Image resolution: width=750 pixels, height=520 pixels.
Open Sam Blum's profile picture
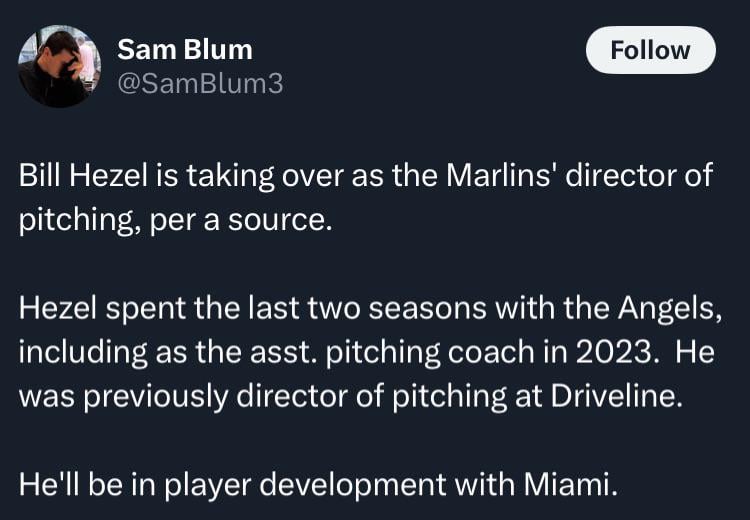coord(59,66)
